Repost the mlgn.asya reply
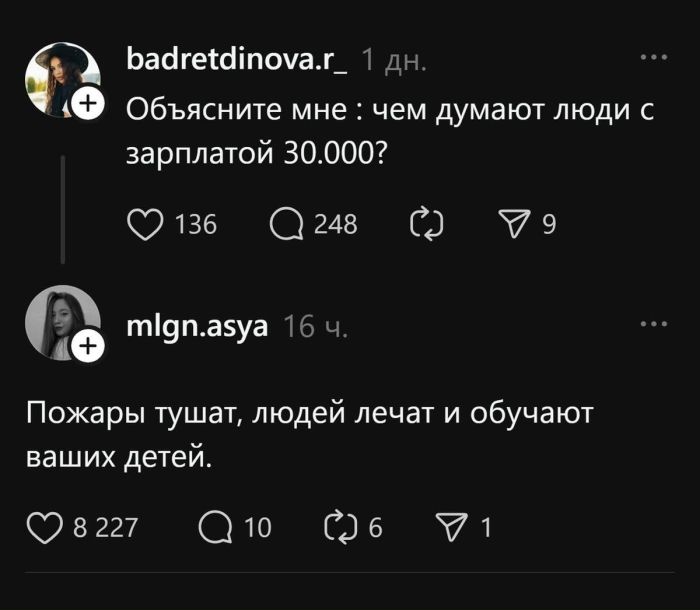 (x=341, y=526)
